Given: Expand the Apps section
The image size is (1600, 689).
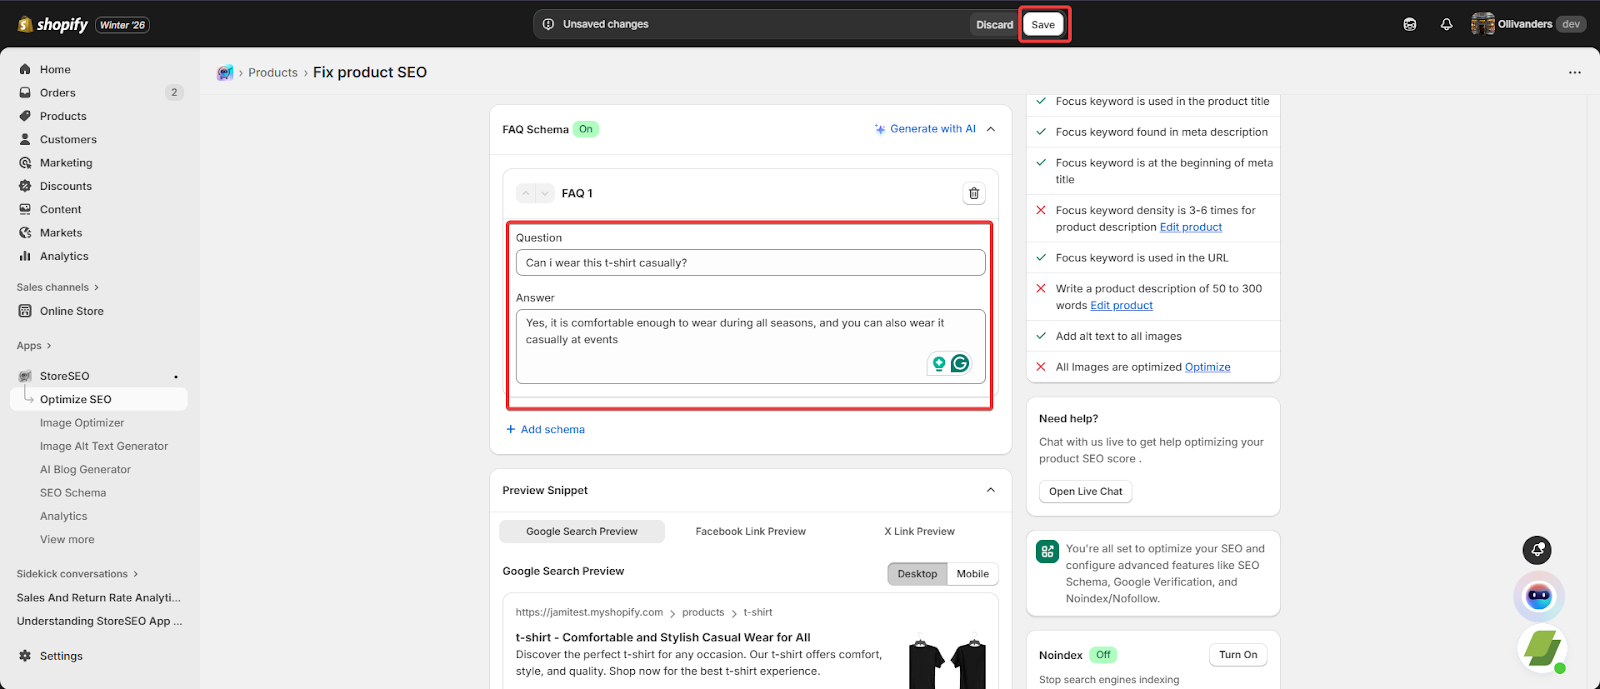Looking at the screenshot, I should [34, 346].
